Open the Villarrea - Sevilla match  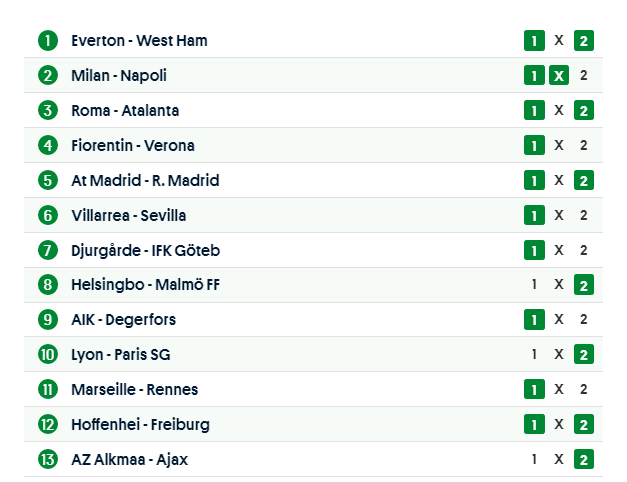click(129, 216)
